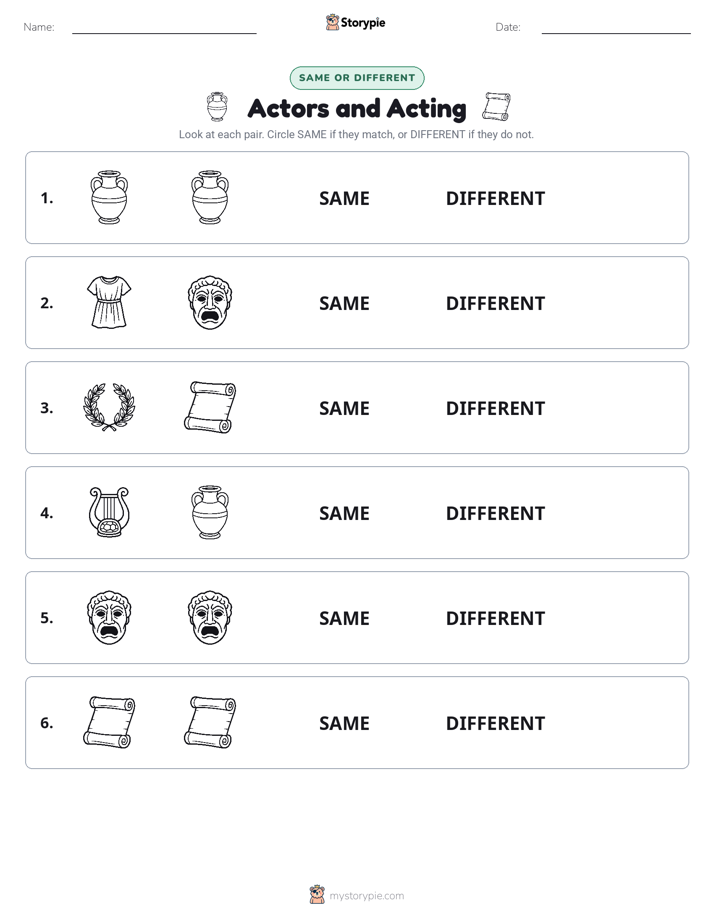Select SAME for pair 5
This screenshot has height=924, width=714.
(x=344, y=618)
